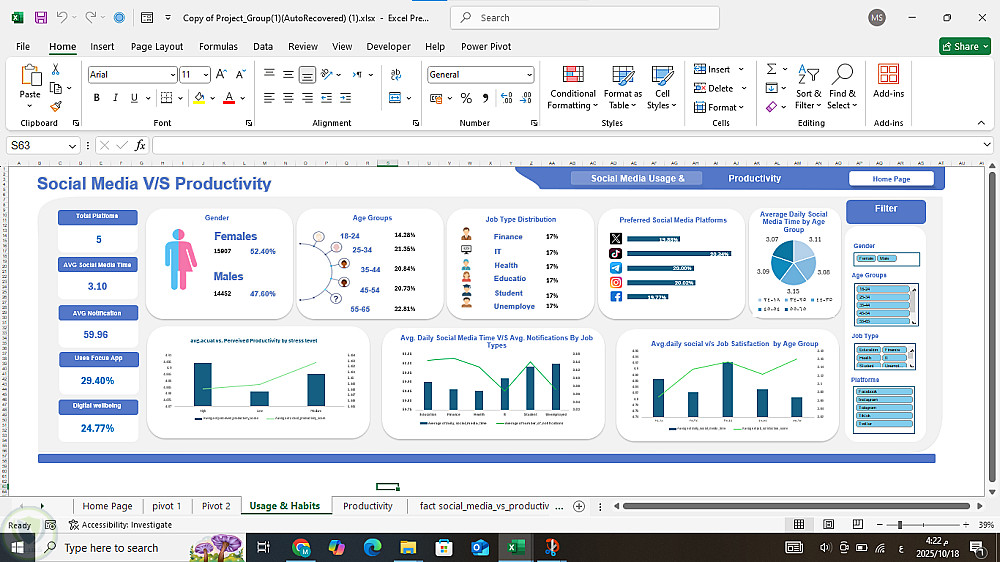
Task: Click the Clear eraser icon in Editing
Action: click(x=772, y=107)
